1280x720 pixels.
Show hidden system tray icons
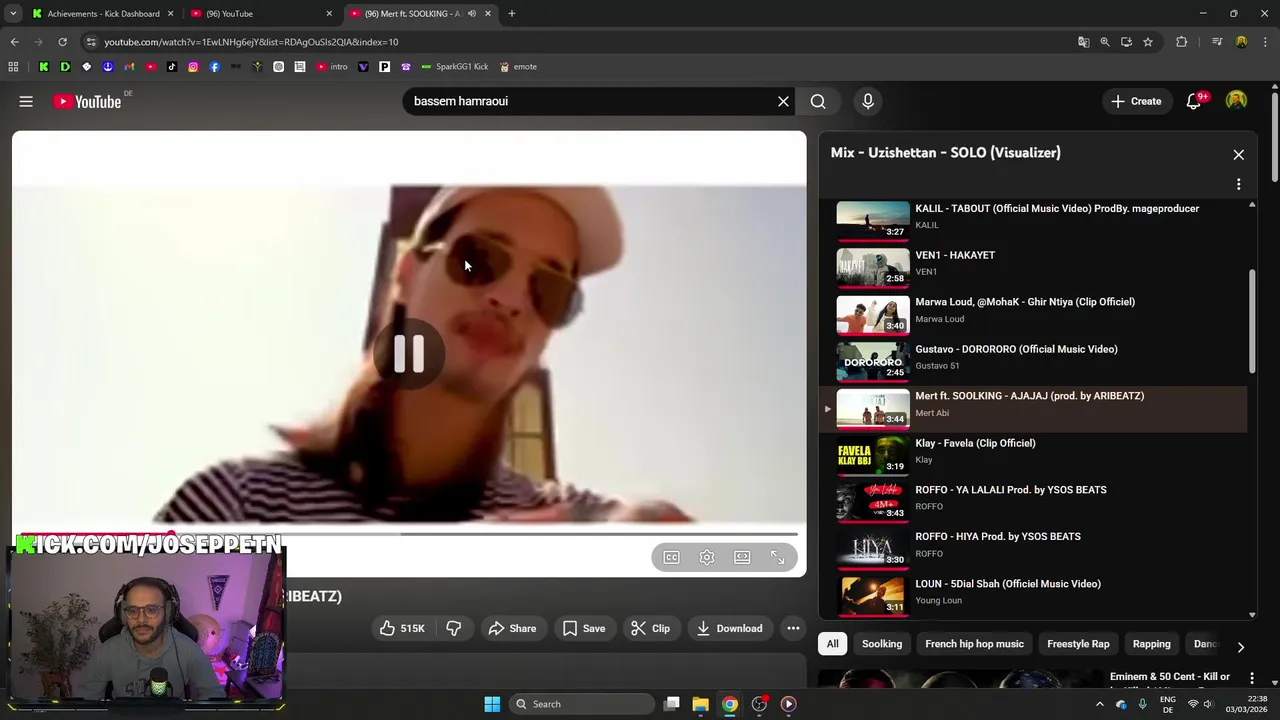pyautogui.click(x=1100, y=704)
